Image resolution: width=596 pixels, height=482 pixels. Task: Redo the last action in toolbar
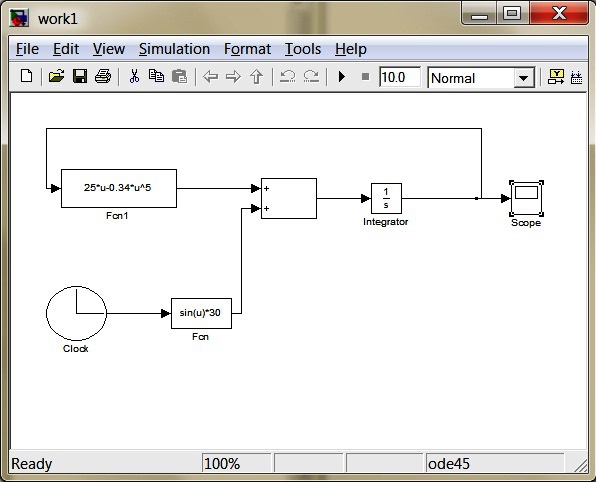(x=311, y=77)
